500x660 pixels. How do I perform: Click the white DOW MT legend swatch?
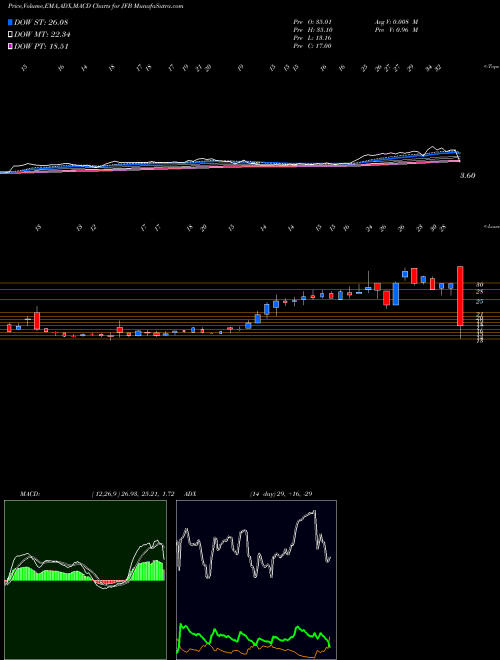(10, 35)
